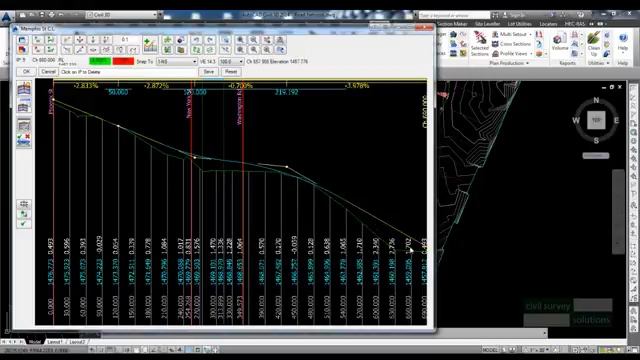Click the Volume report ribbon tool
The width and height of the screenshot is (640, 360).
coord(560,42)
